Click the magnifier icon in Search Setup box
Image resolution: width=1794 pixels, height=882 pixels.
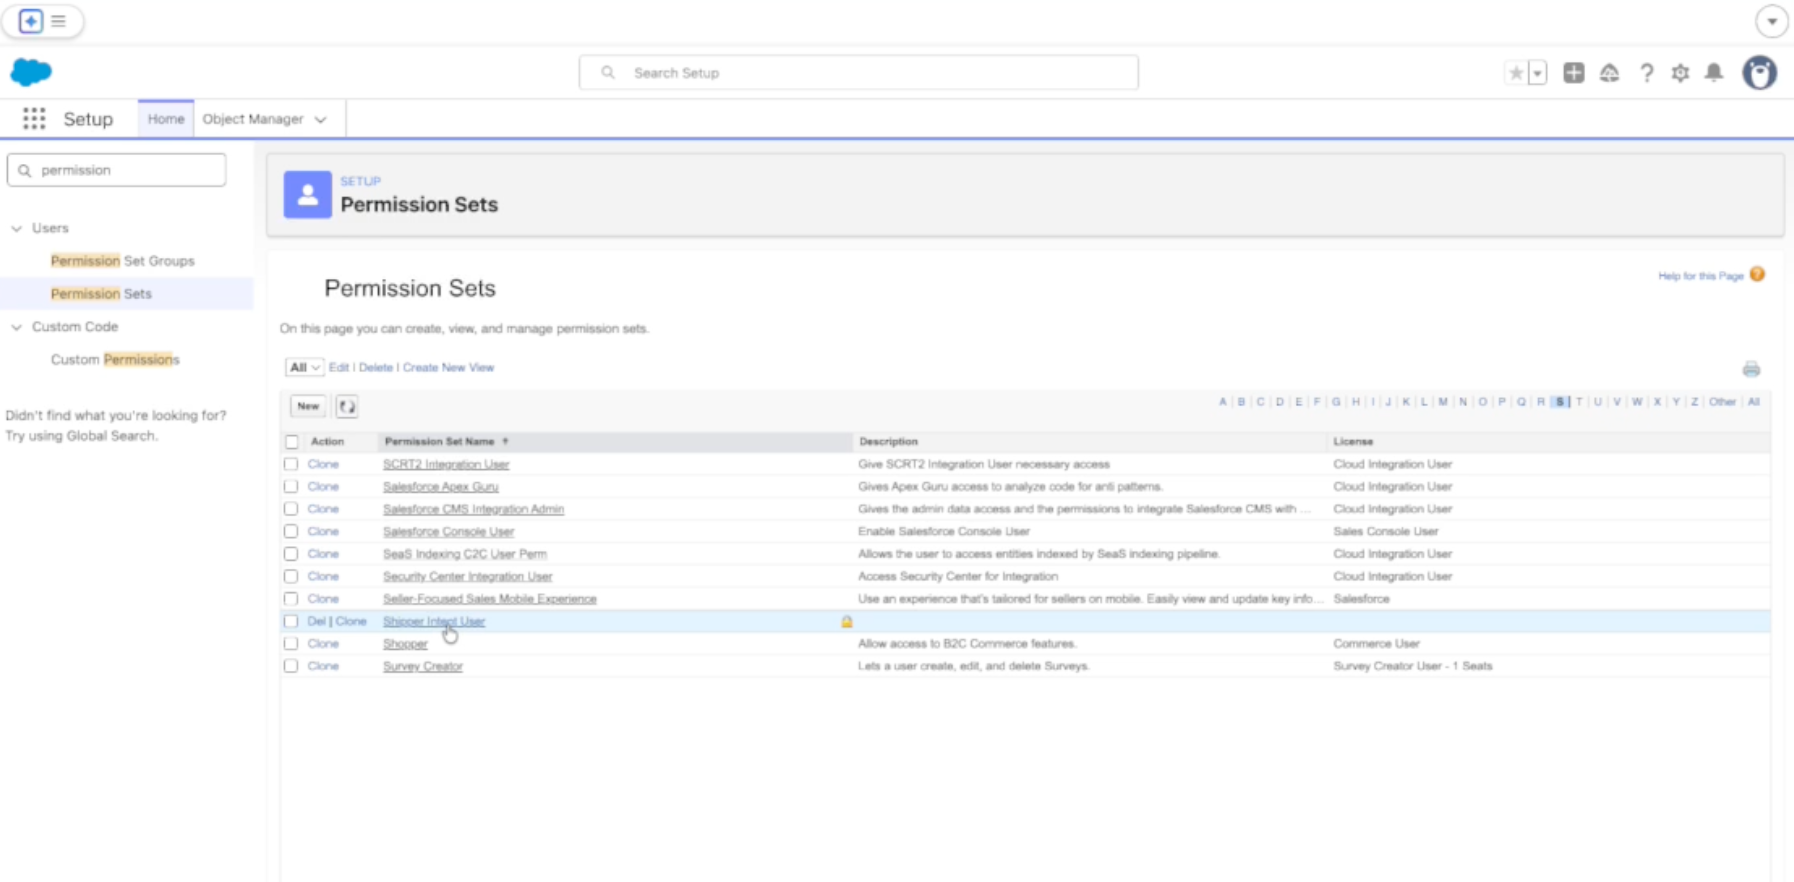tap(608, 72)
